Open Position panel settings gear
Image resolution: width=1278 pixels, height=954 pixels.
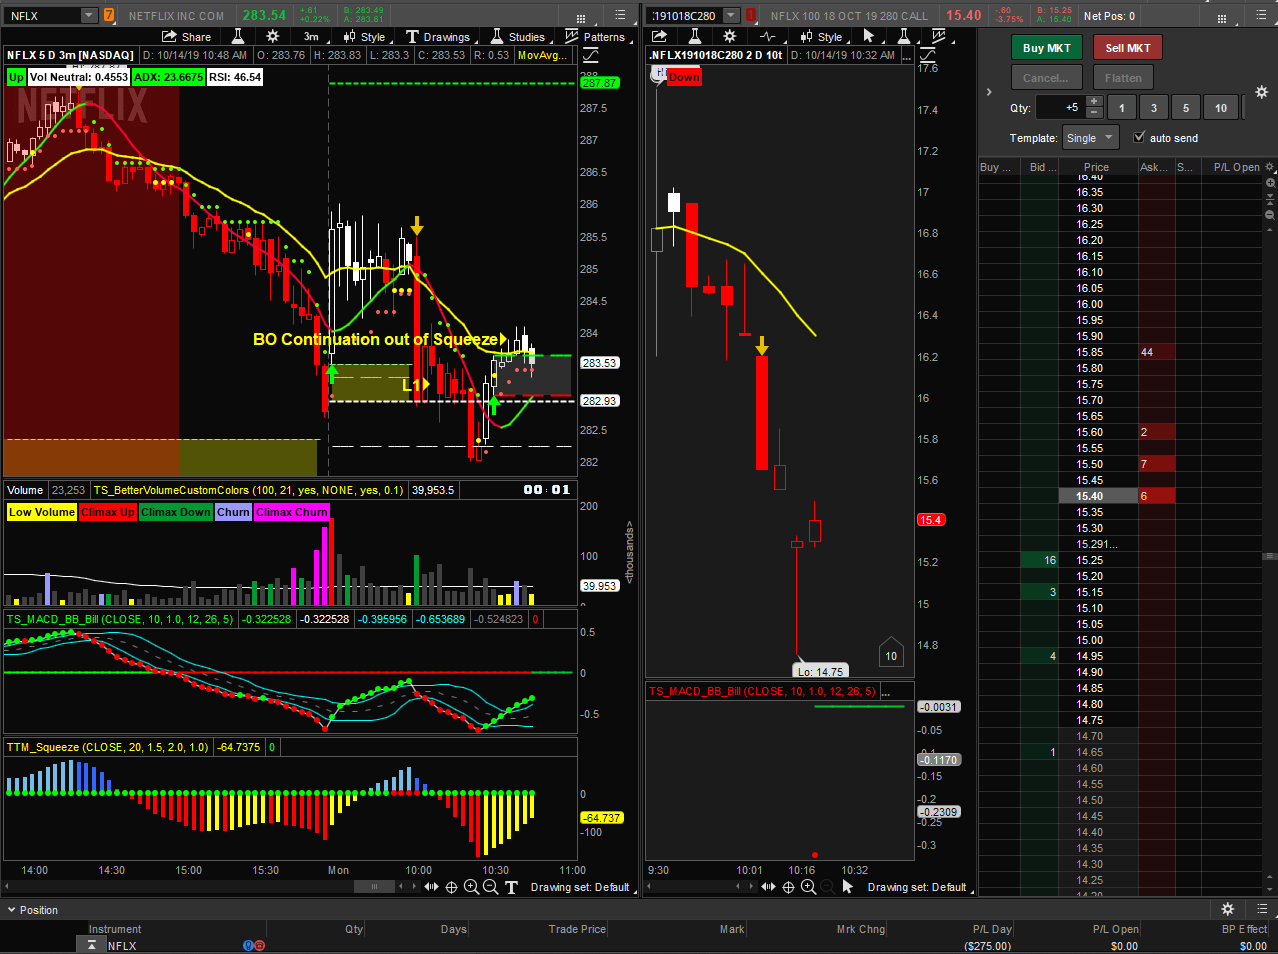1228,909
